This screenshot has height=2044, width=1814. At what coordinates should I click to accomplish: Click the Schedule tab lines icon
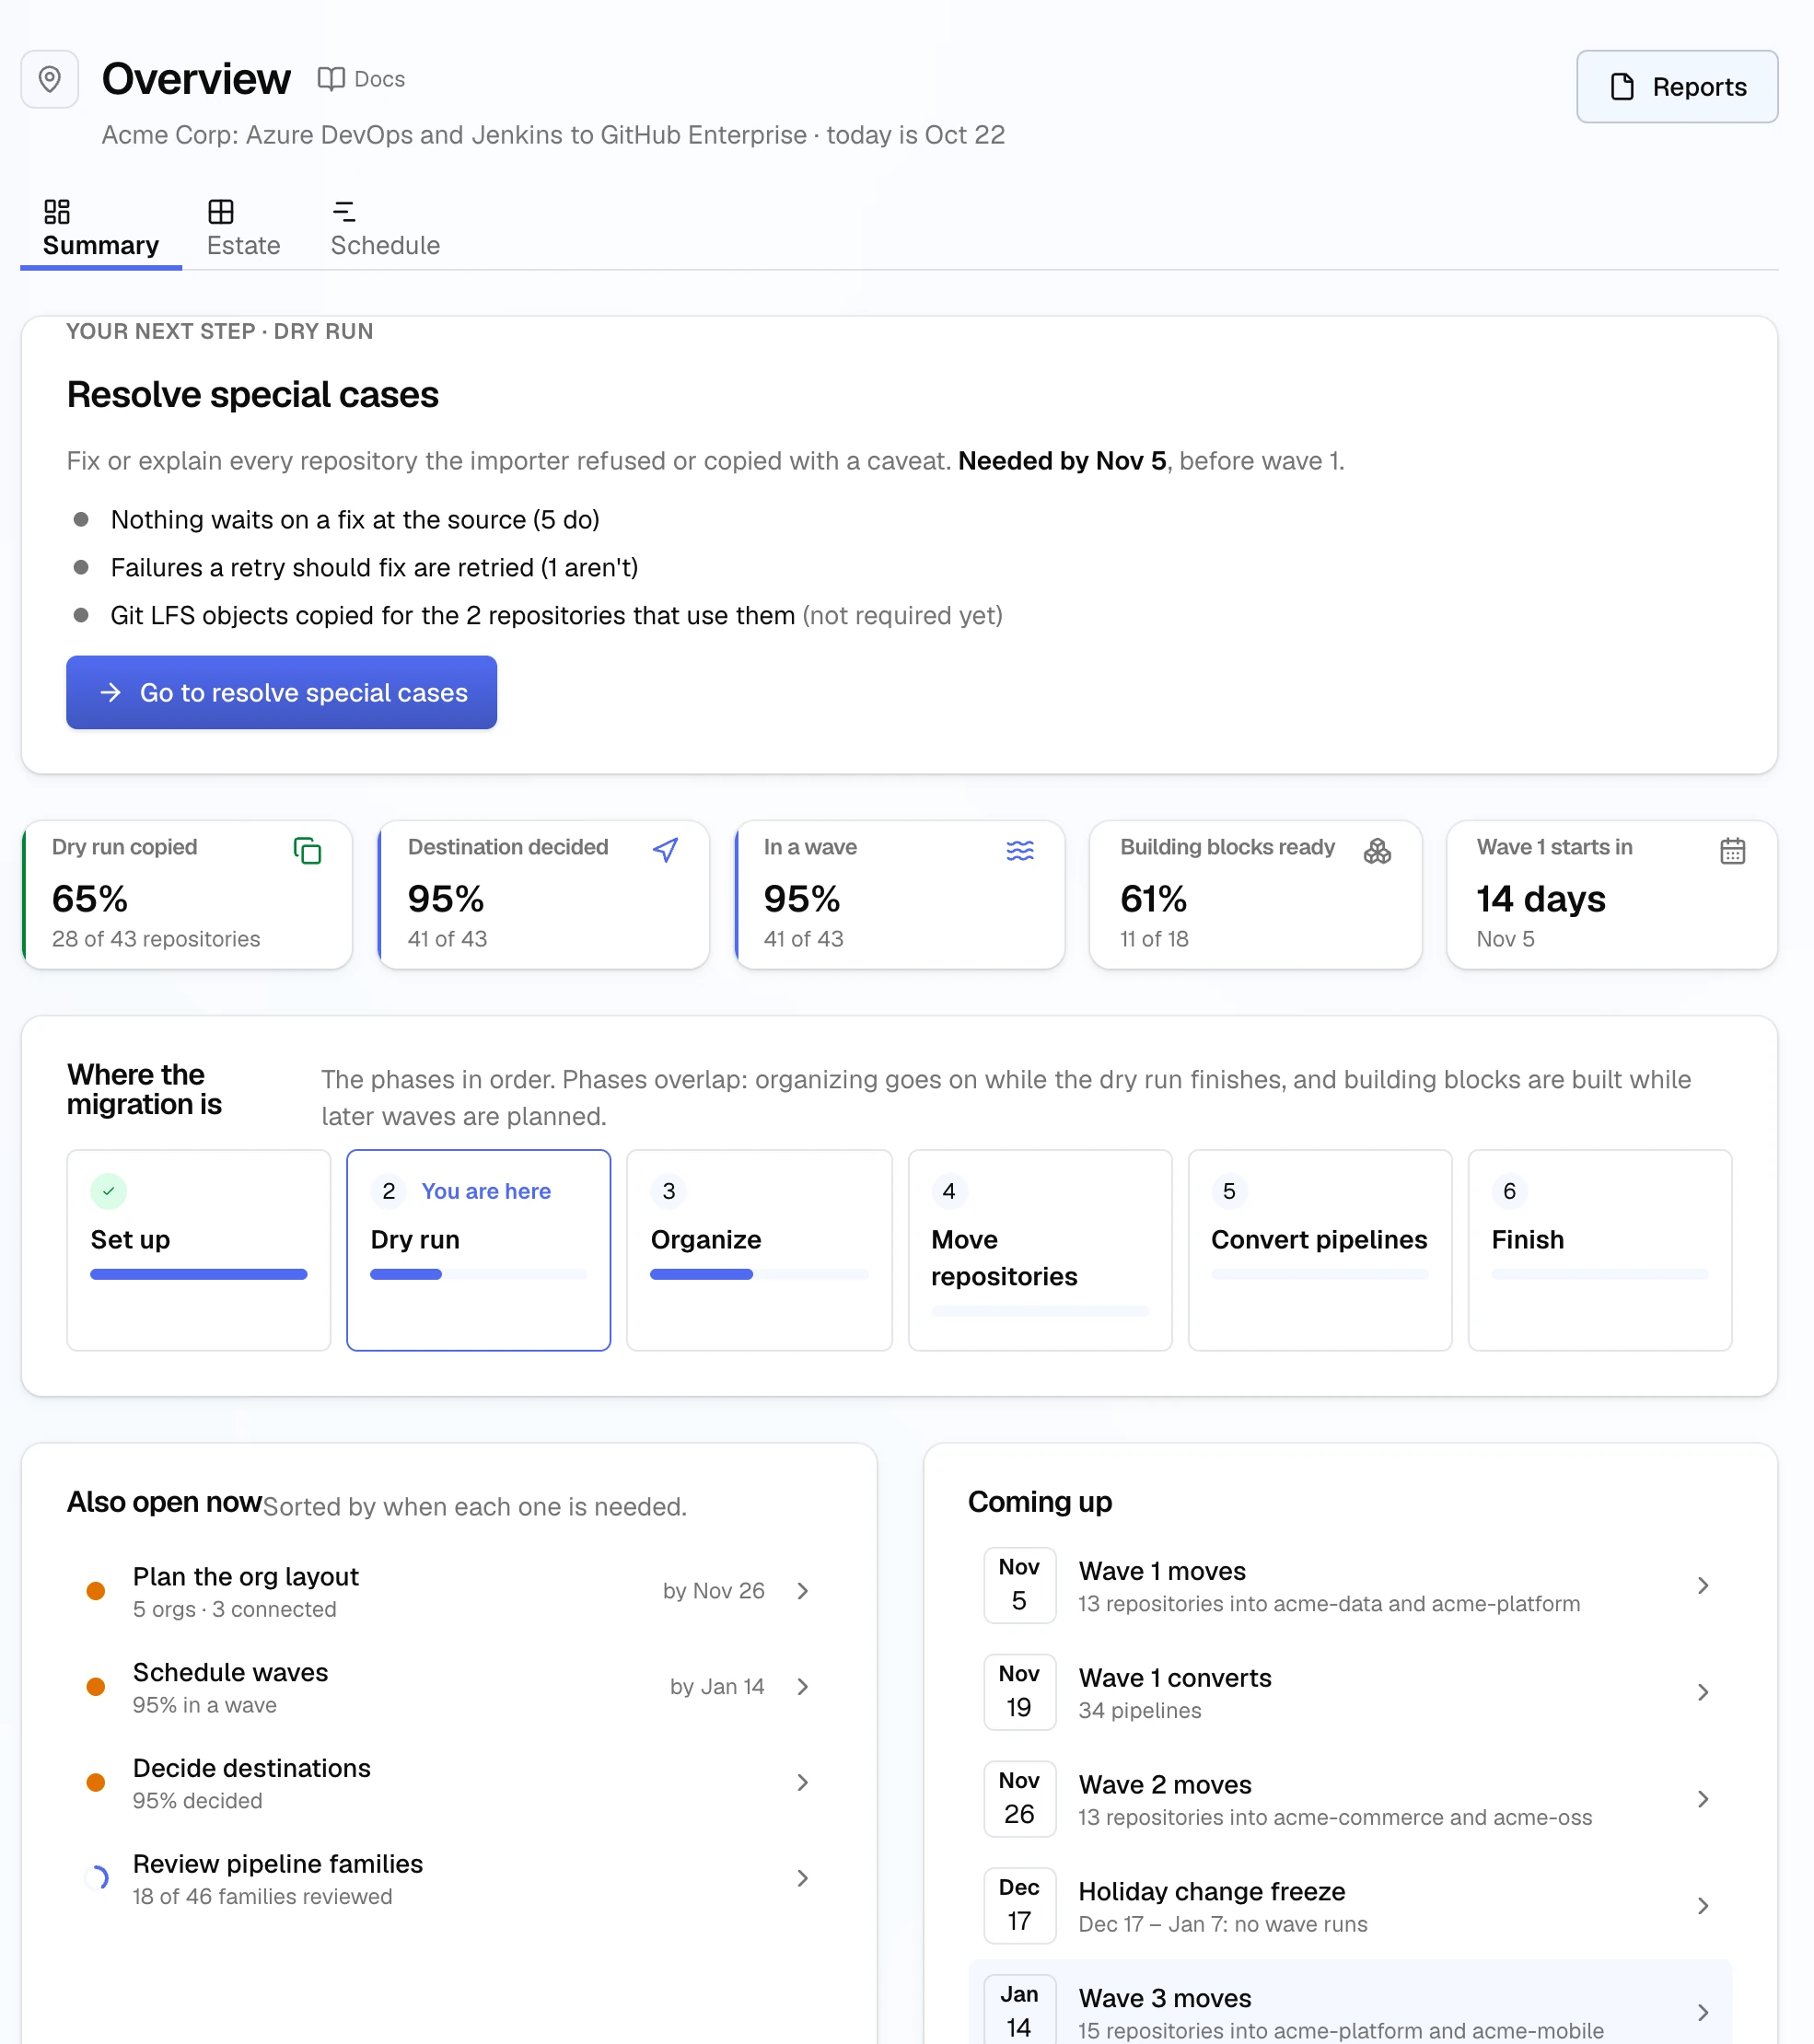[x=344, y=212]
